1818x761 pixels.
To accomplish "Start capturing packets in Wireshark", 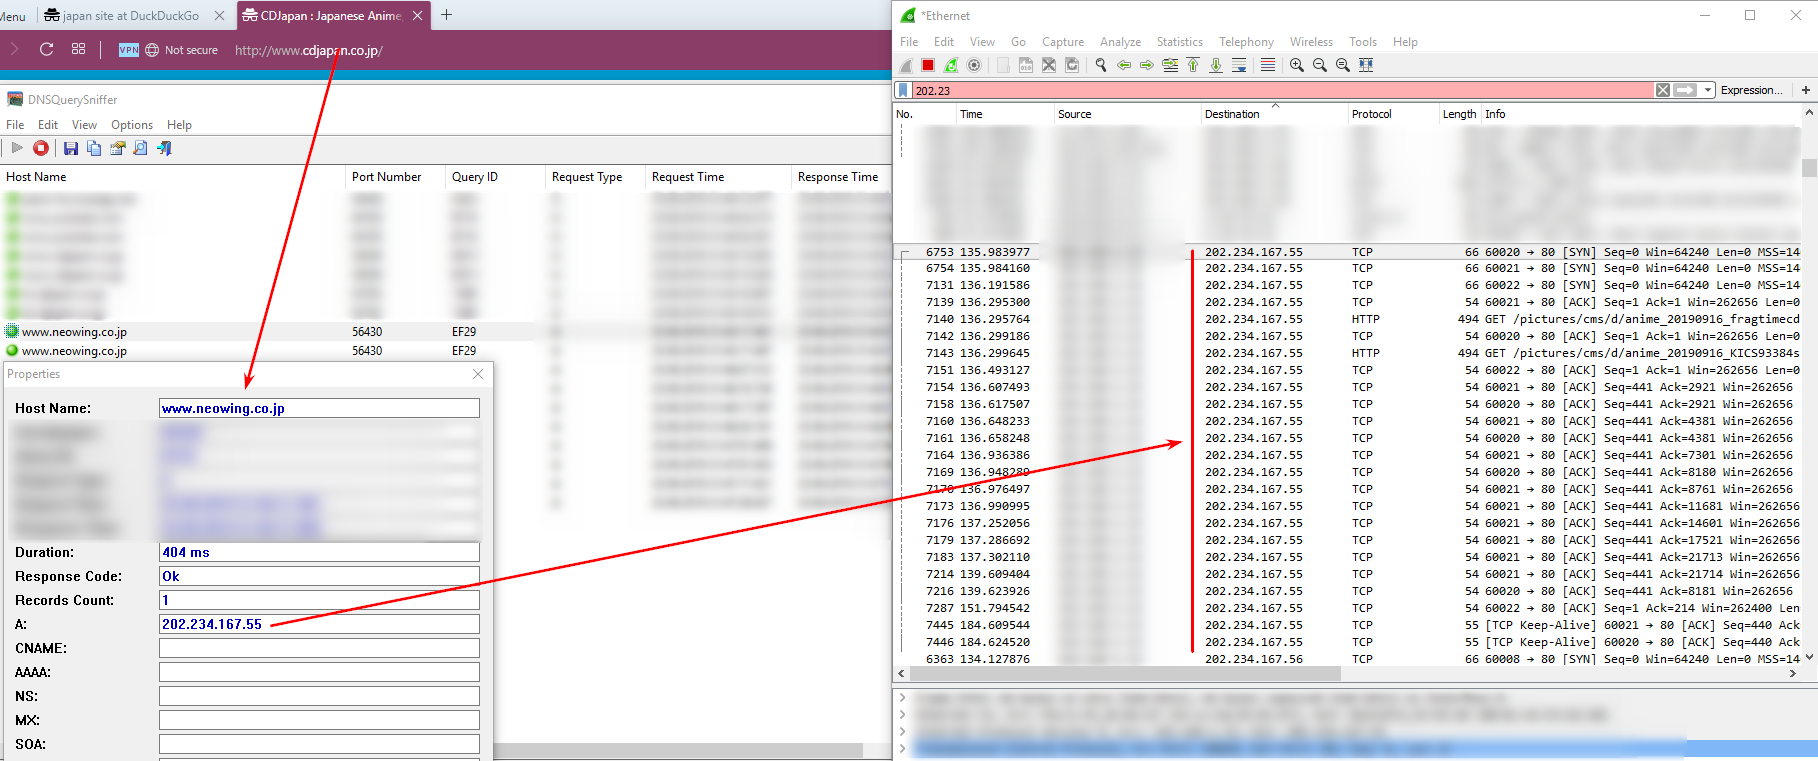I will [x=906, y=65].
